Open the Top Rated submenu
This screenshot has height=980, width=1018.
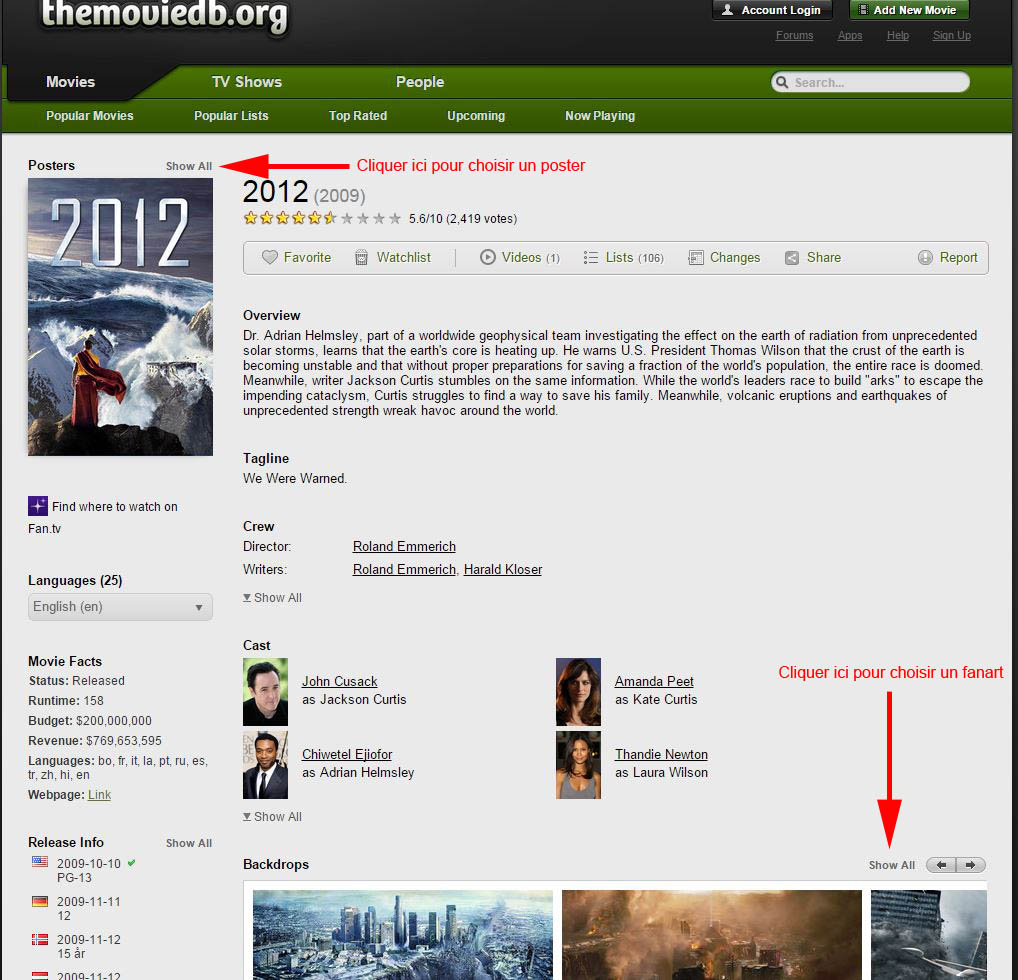click(x=358, y=116)
